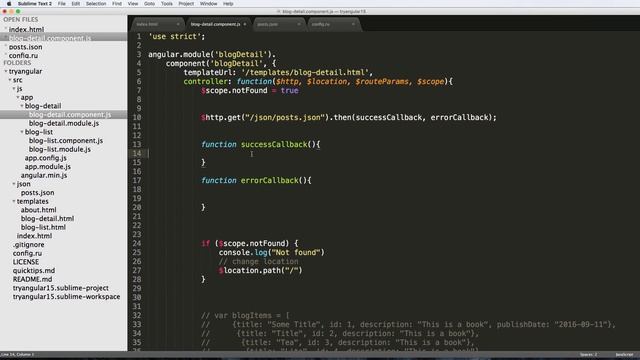640x360 pixels.
Task: Close the index.html tab
Action: tap(178, 24)
